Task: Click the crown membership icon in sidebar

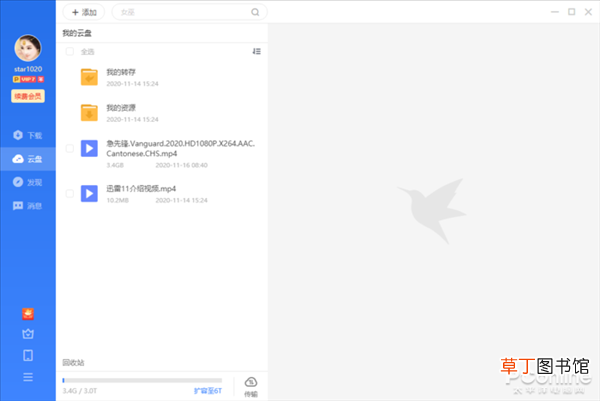Action: coord(28,334)
